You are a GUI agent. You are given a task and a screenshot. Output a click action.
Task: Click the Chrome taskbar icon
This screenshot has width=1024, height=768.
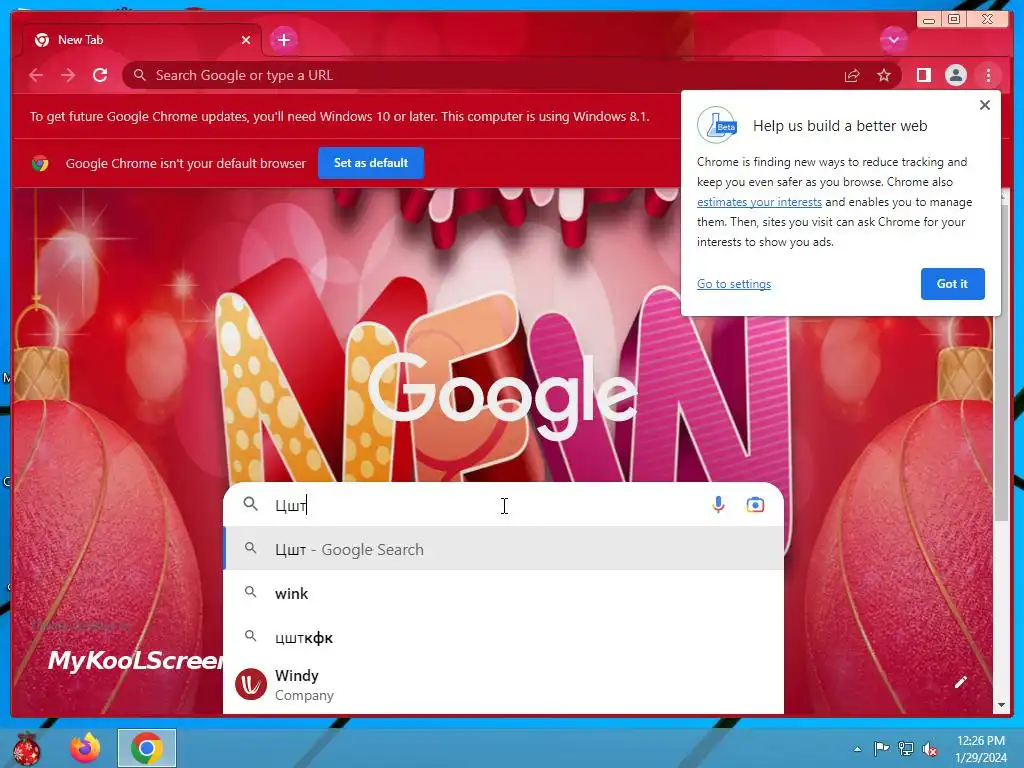tap(147, 748)
